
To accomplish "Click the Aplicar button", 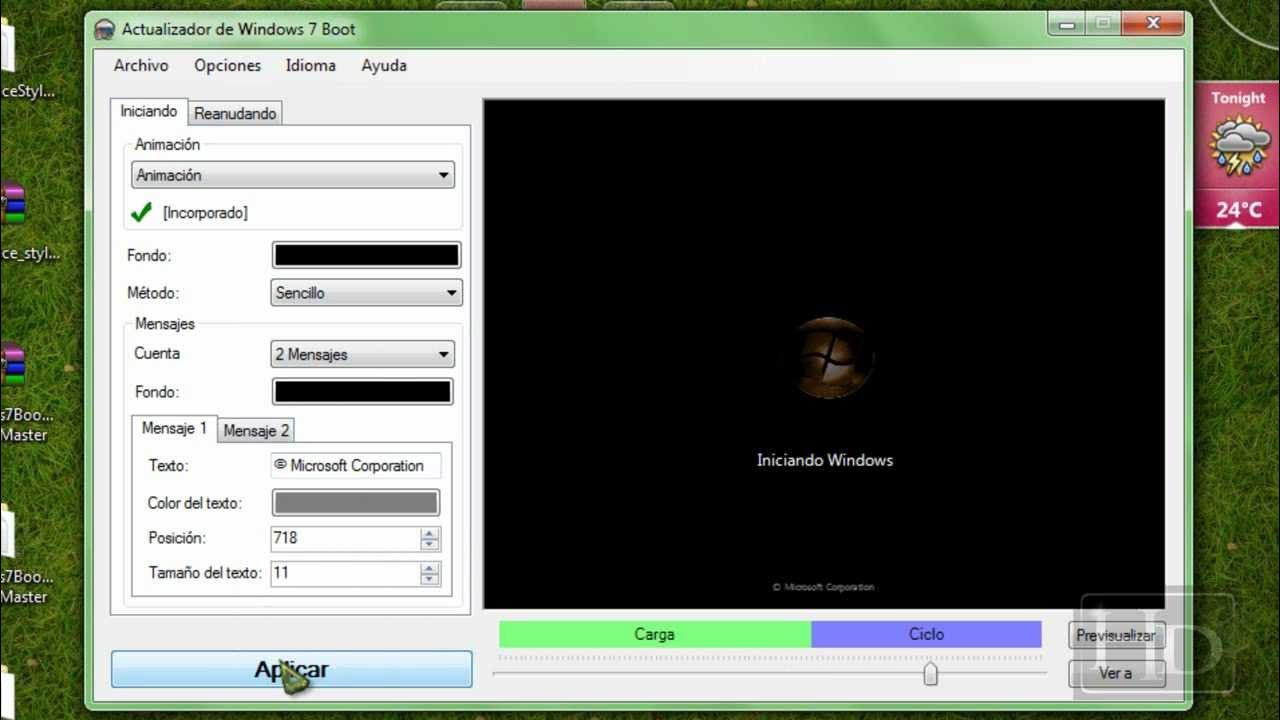I will (x=291, y=669).
